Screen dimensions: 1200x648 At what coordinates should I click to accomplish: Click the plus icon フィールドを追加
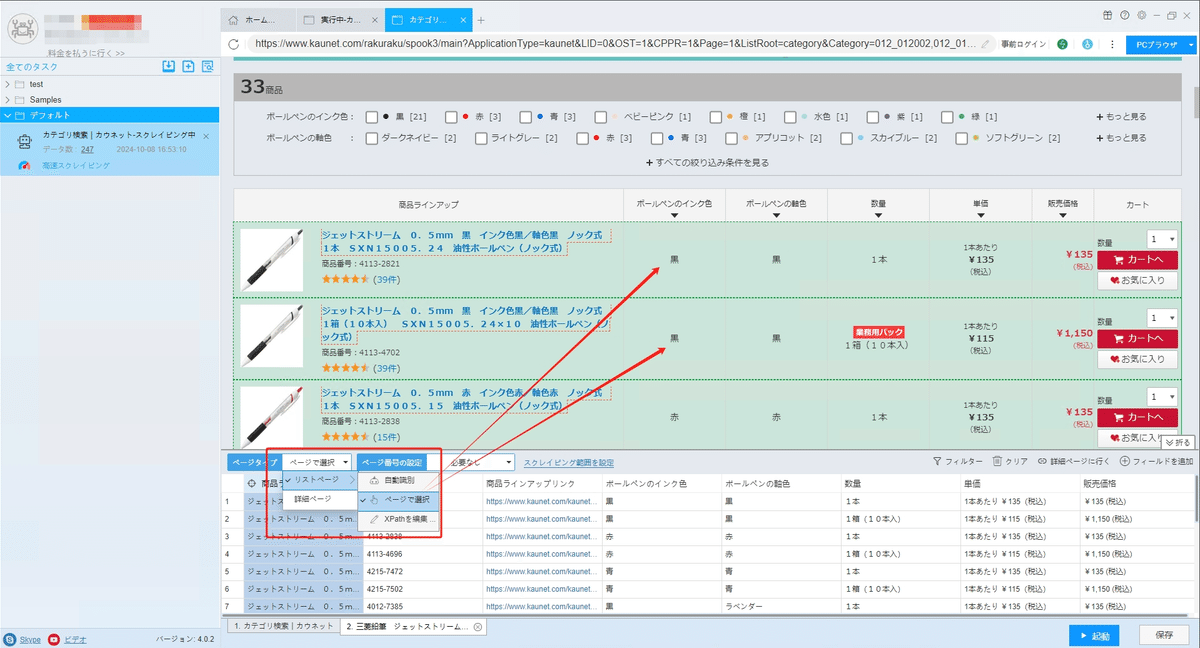pos(1125,462)
